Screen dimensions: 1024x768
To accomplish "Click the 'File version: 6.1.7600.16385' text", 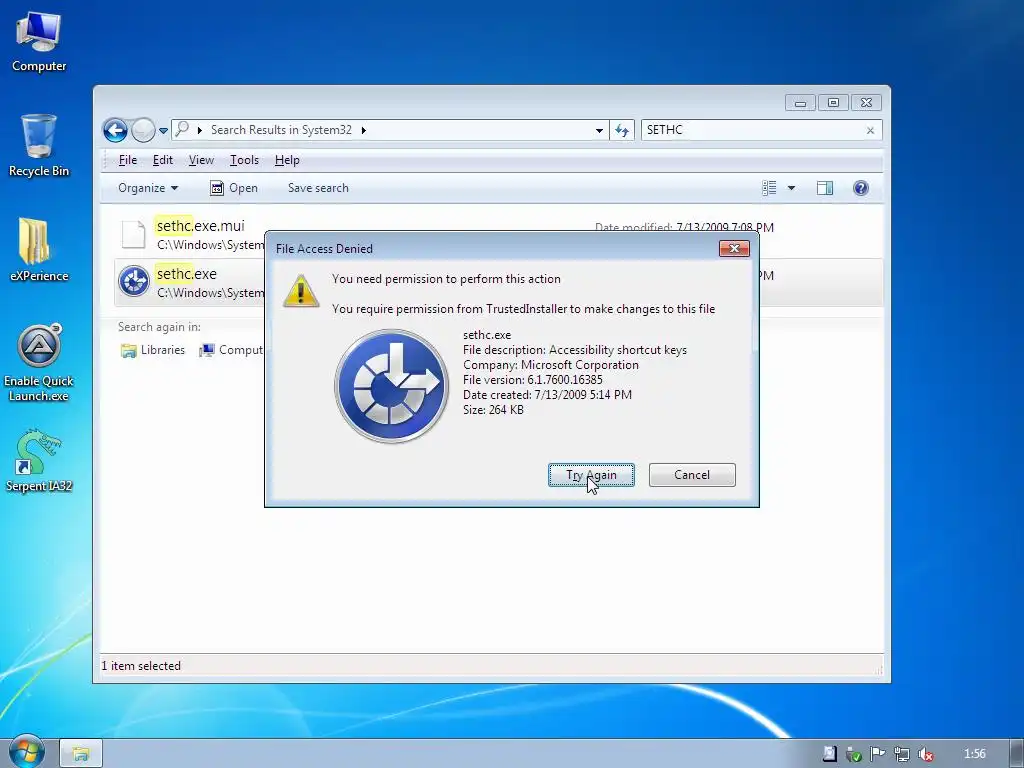I will tap(532, 379).
